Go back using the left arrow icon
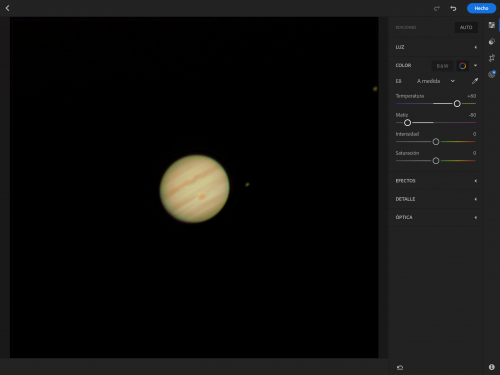 7,8
